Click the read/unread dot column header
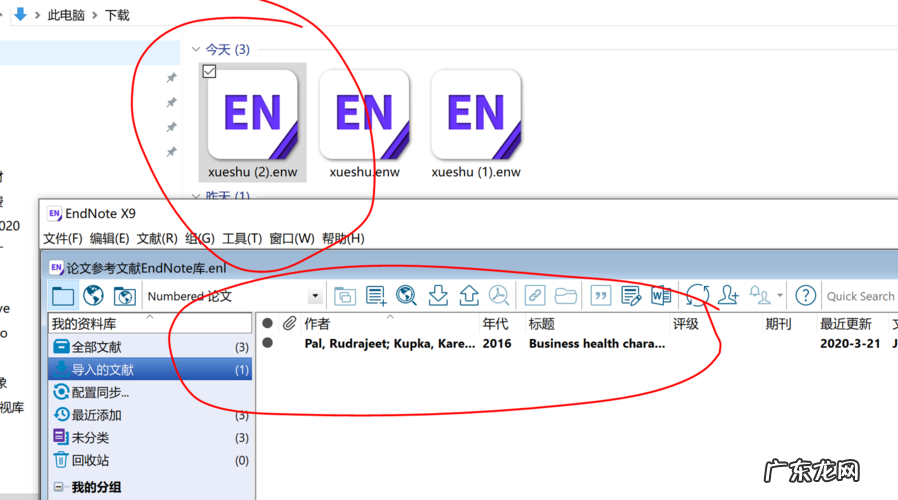 point(267,324)
